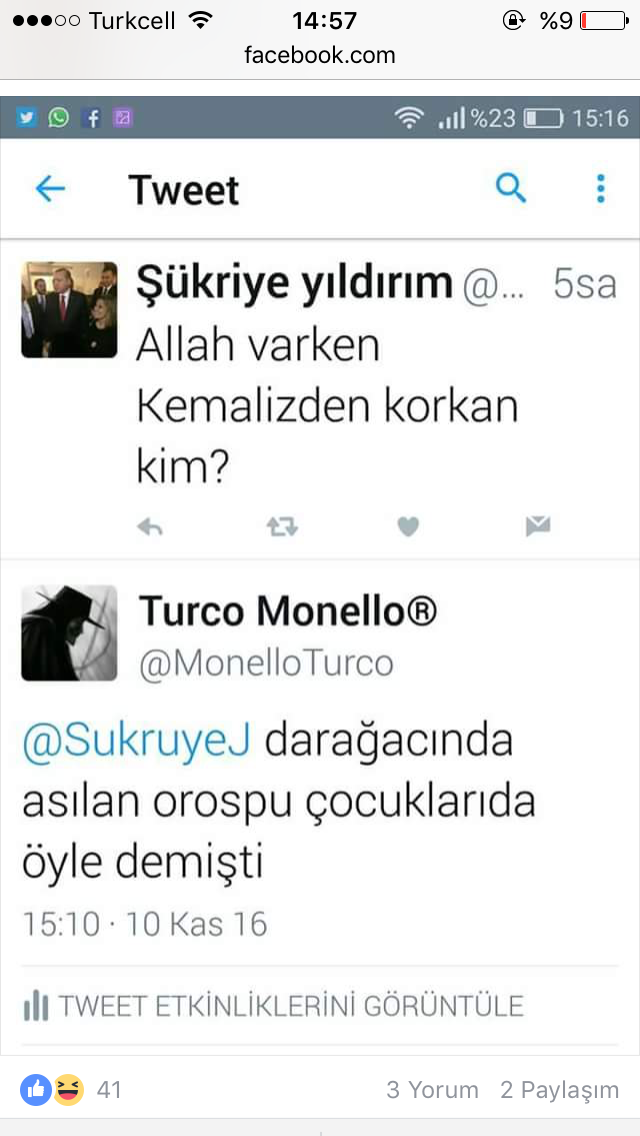Send tweet via envelope message icon
Viewport: 640px width, 1136px height.
click(538, 527)
